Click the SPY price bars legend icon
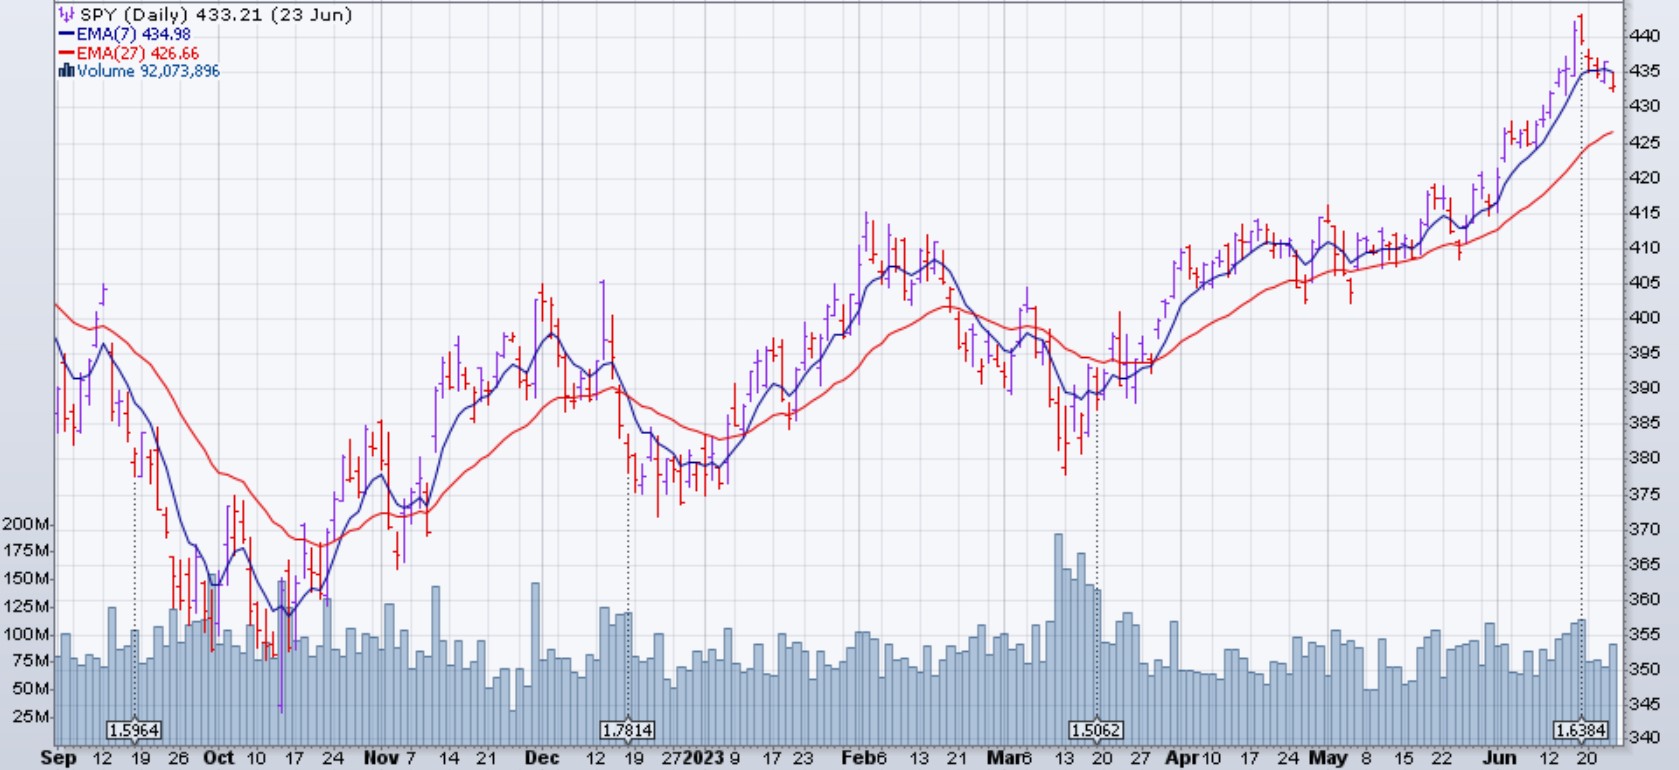 [x=66, y=15]
